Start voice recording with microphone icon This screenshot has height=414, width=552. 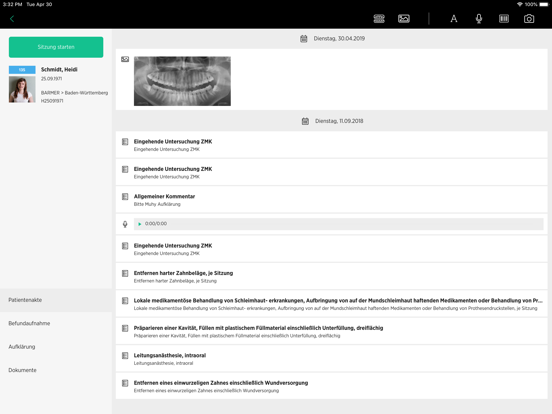tap(479, 19)
